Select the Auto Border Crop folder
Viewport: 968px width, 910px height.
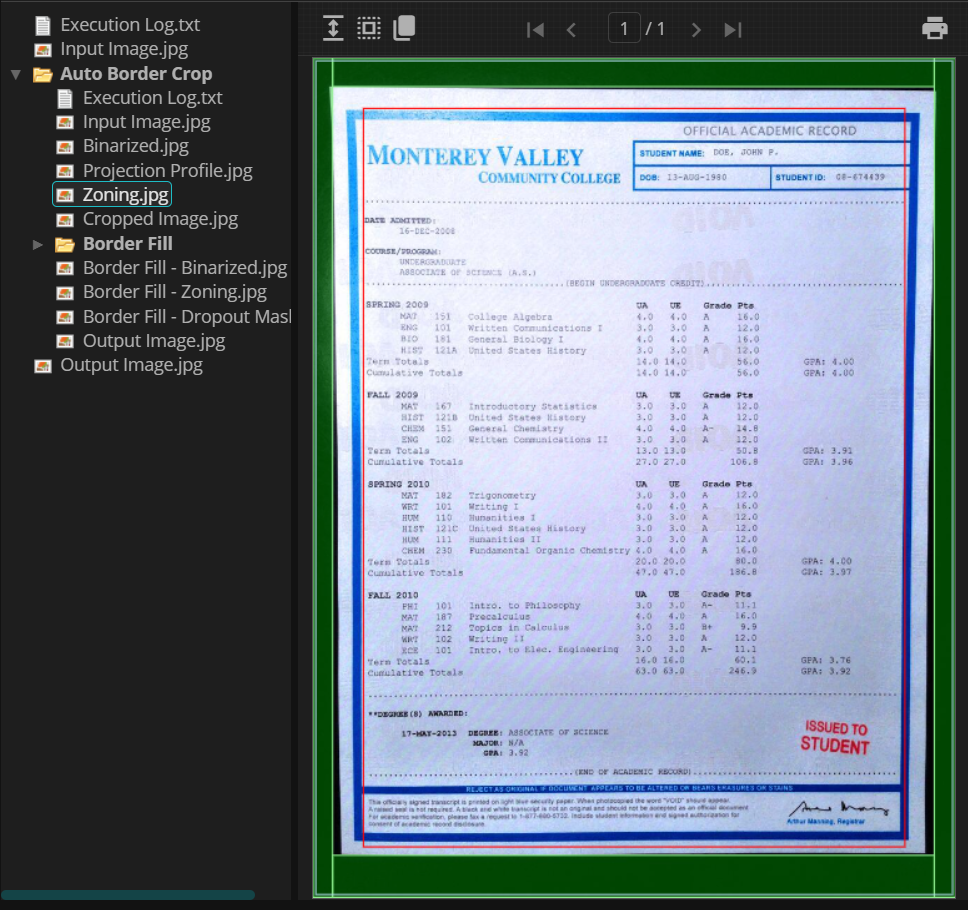(x=136, y=73)
